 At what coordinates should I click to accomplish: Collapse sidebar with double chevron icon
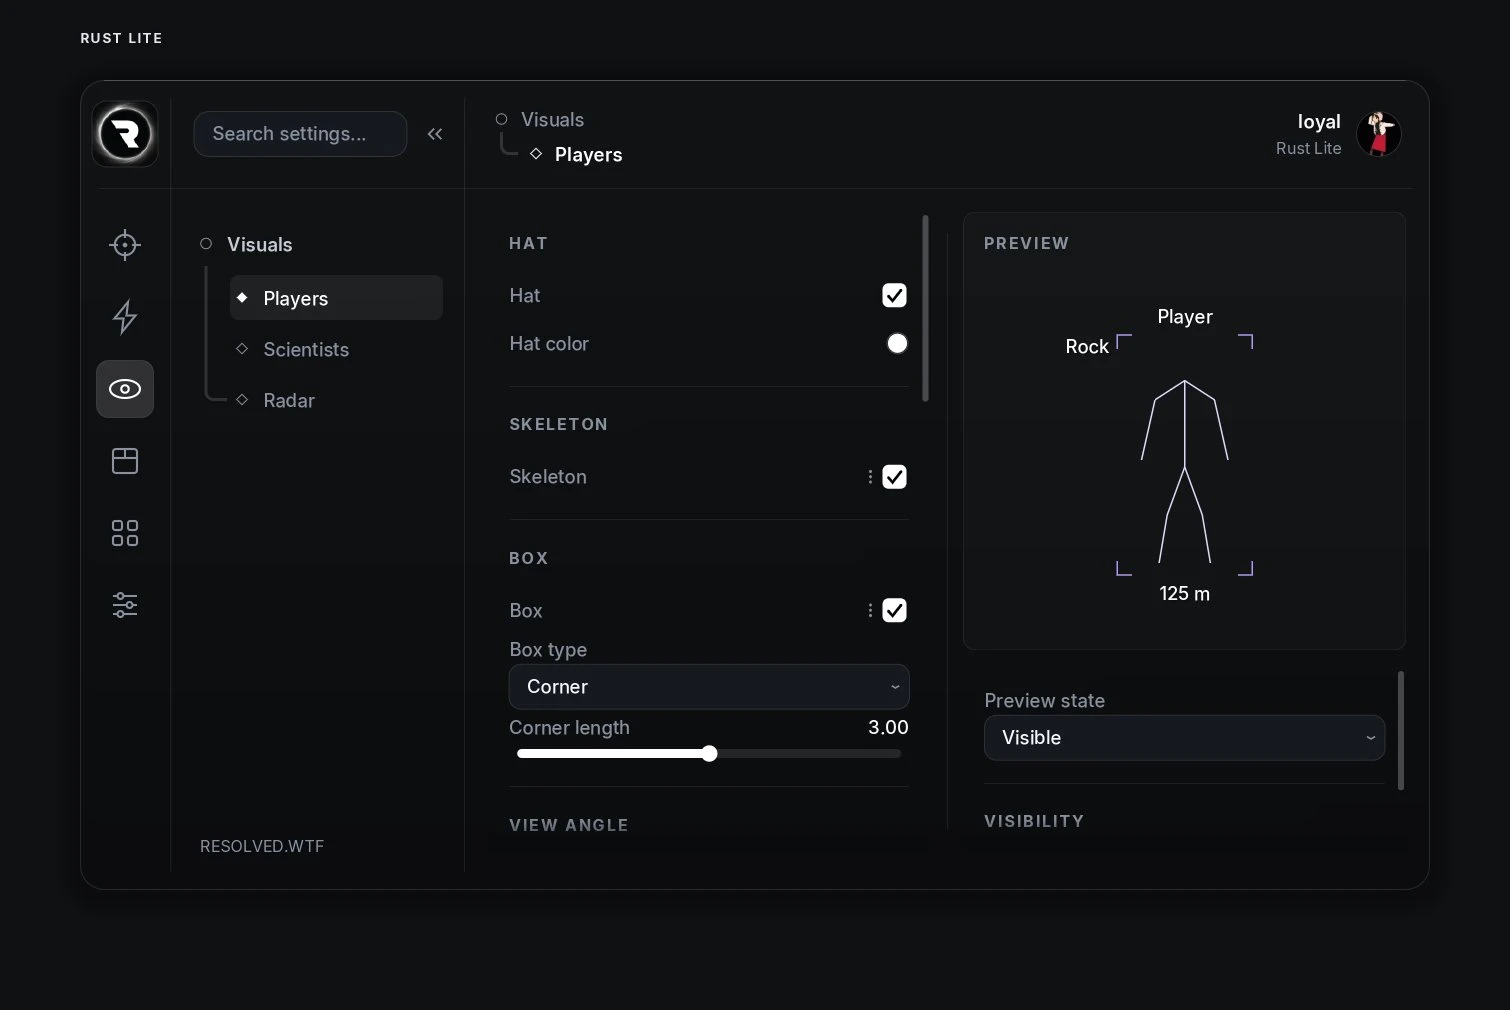click(x=435, y=134)
